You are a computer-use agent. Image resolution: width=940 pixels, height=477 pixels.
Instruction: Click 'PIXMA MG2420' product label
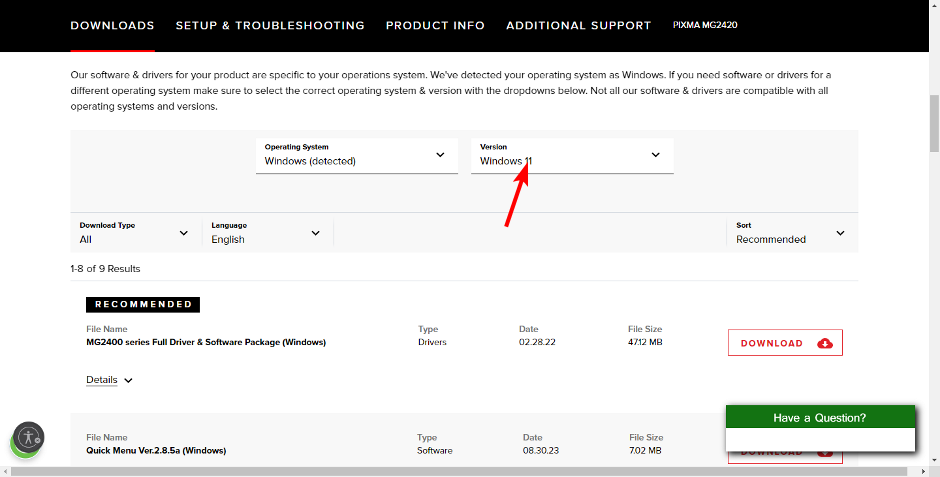tap(705, 25)
